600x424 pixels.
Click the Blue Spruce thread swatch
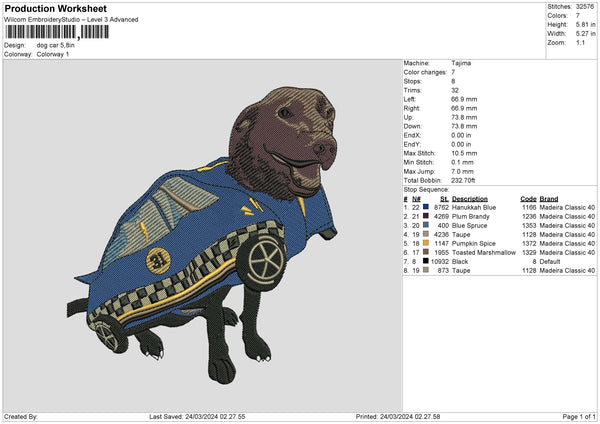pyautogui.click(x=426, y=225)
